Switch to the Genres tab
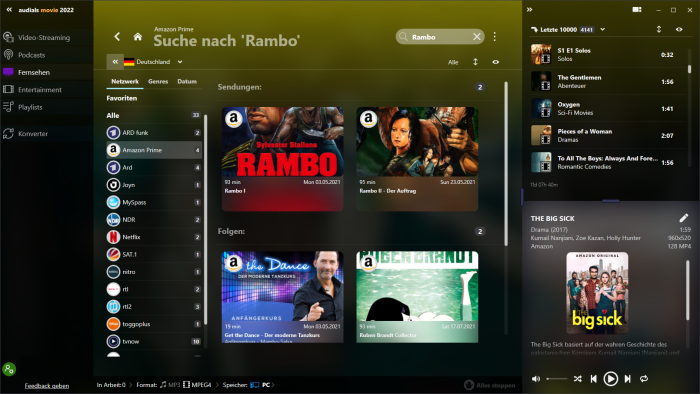 (x=158, y=81)
